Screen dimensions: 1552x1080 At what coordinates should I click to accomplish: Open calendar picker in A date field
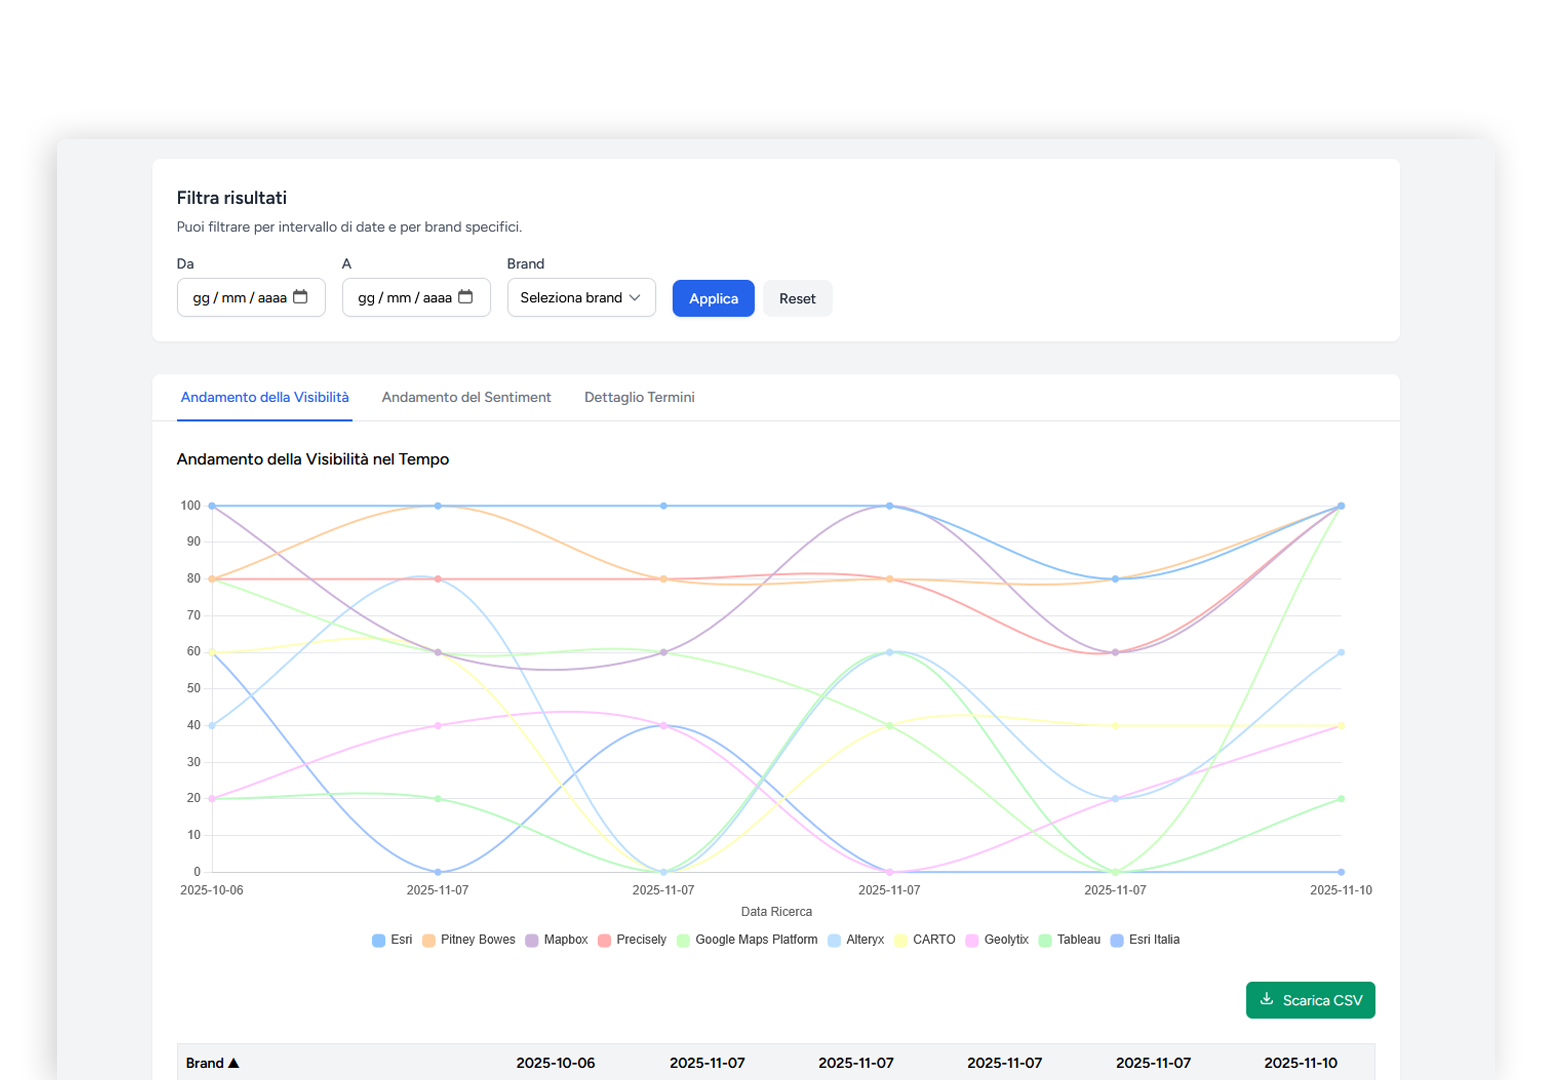coord(465,297)
